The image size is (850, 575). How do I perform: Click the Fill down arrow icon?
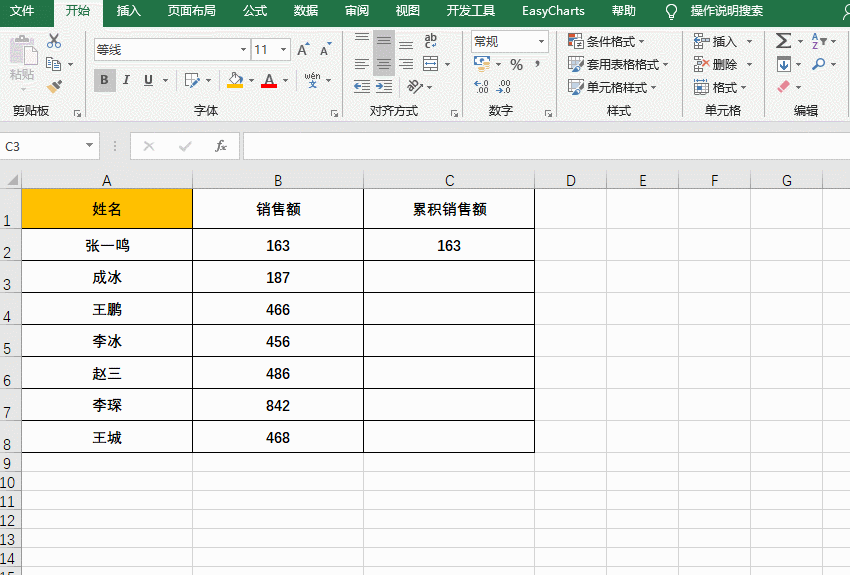pyautogui.click(x=783, y=64)
